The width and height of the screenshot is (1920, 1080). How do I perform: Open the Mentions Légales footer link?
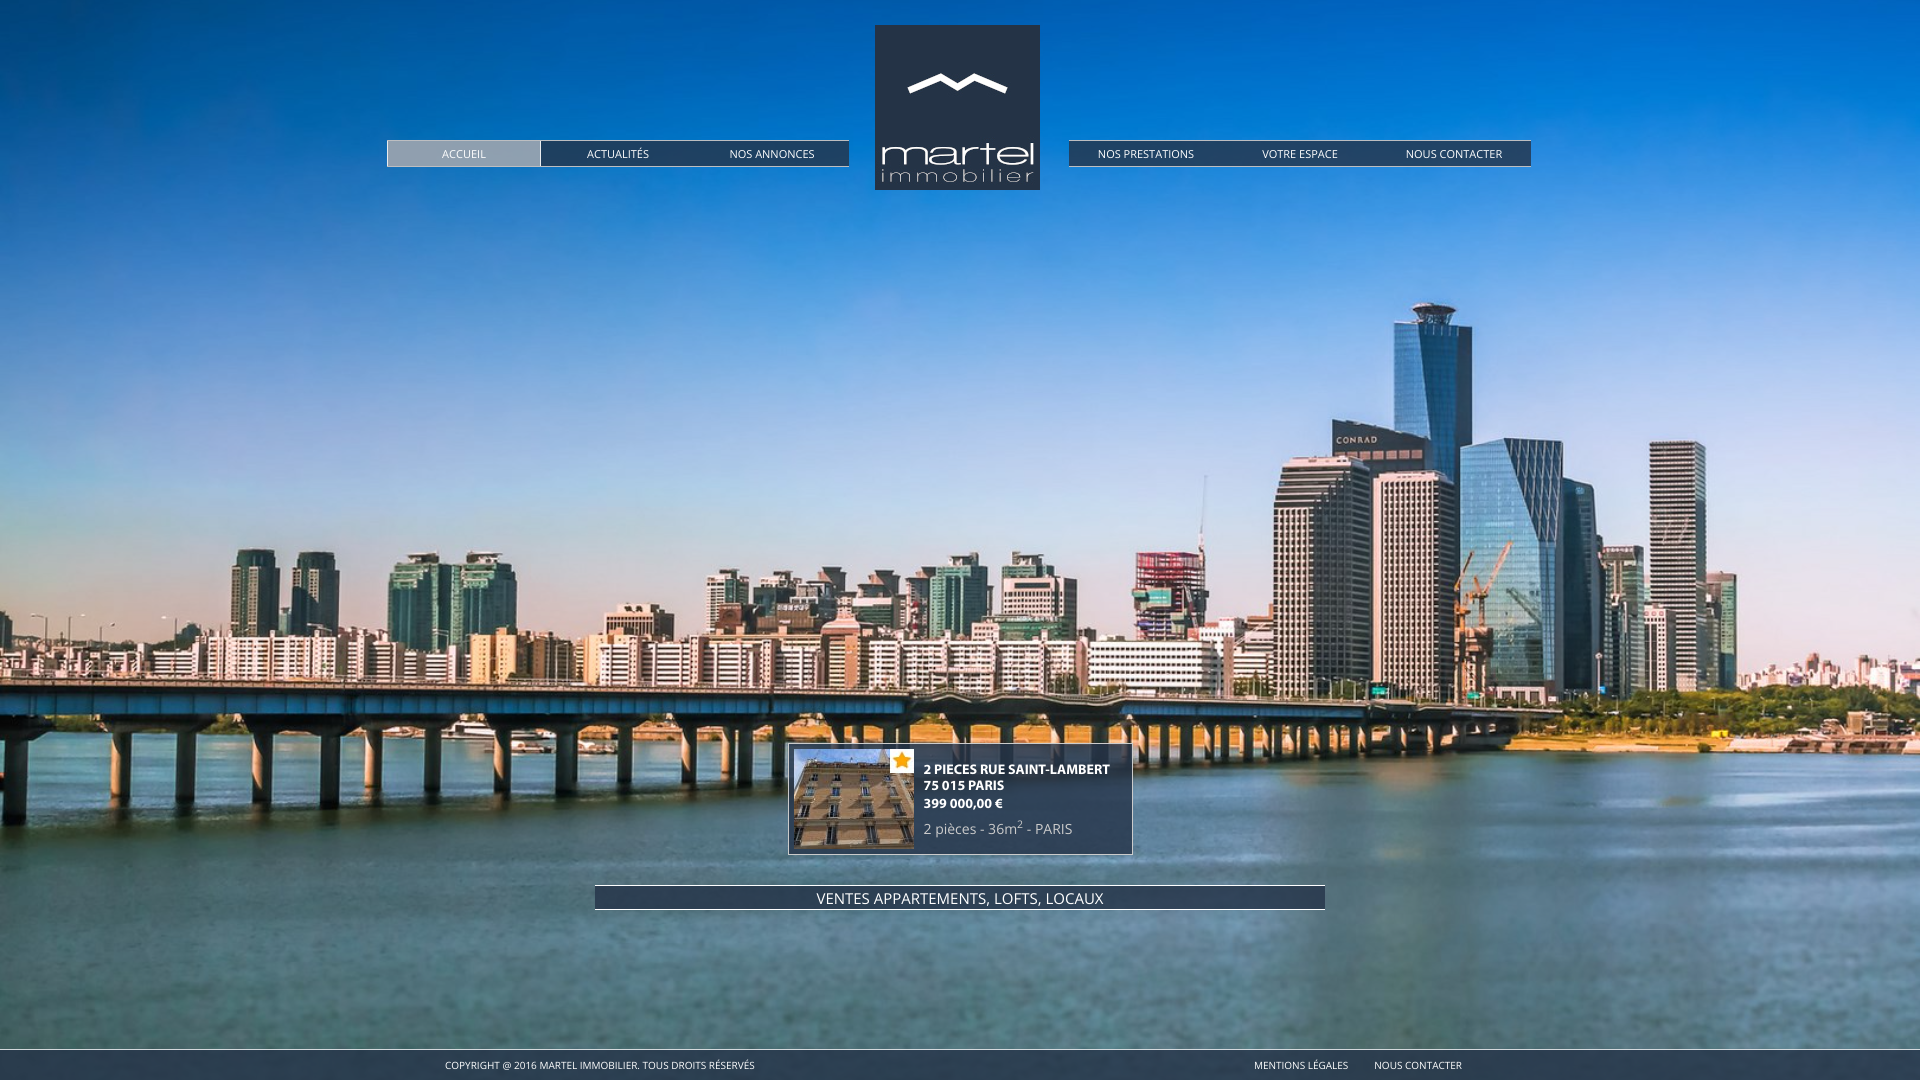coord(1301,1065)
